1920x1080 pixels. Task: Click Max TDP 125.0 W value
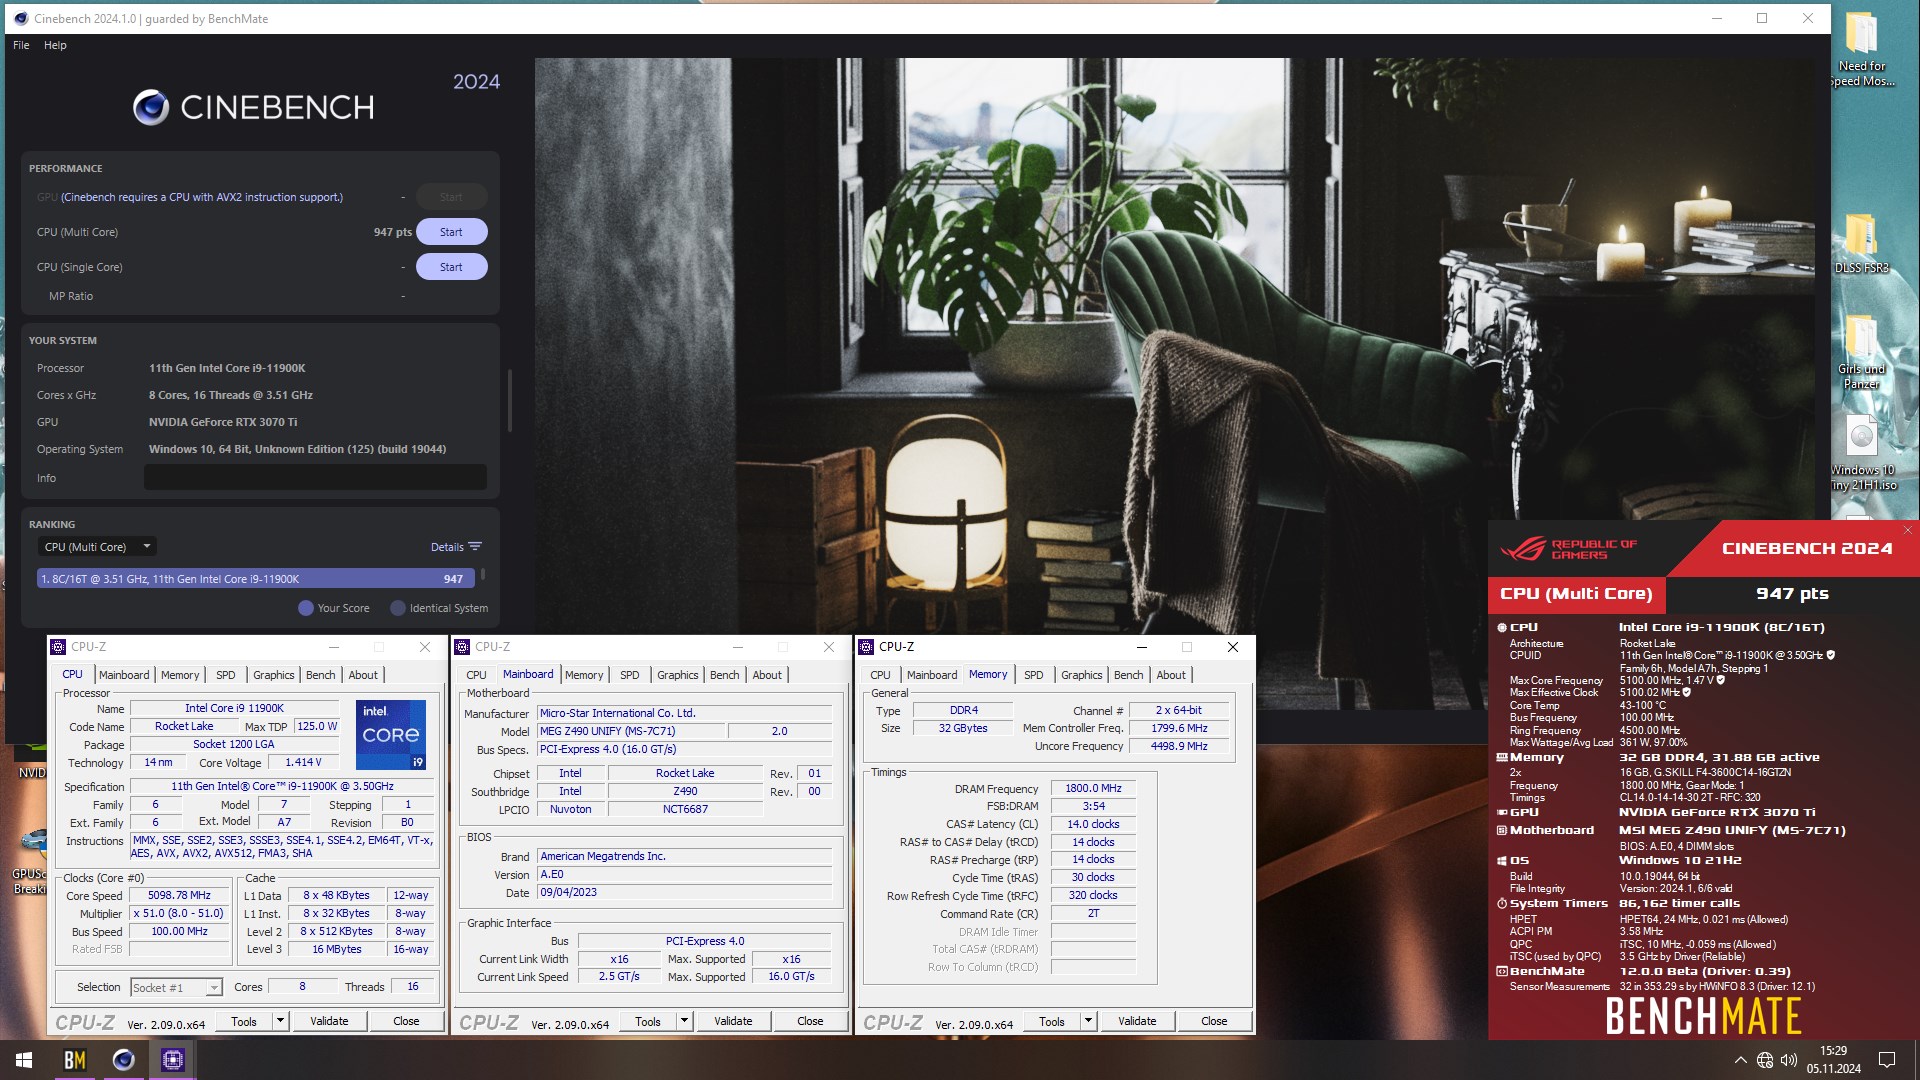pyautogui.click(x=317, y=727)
